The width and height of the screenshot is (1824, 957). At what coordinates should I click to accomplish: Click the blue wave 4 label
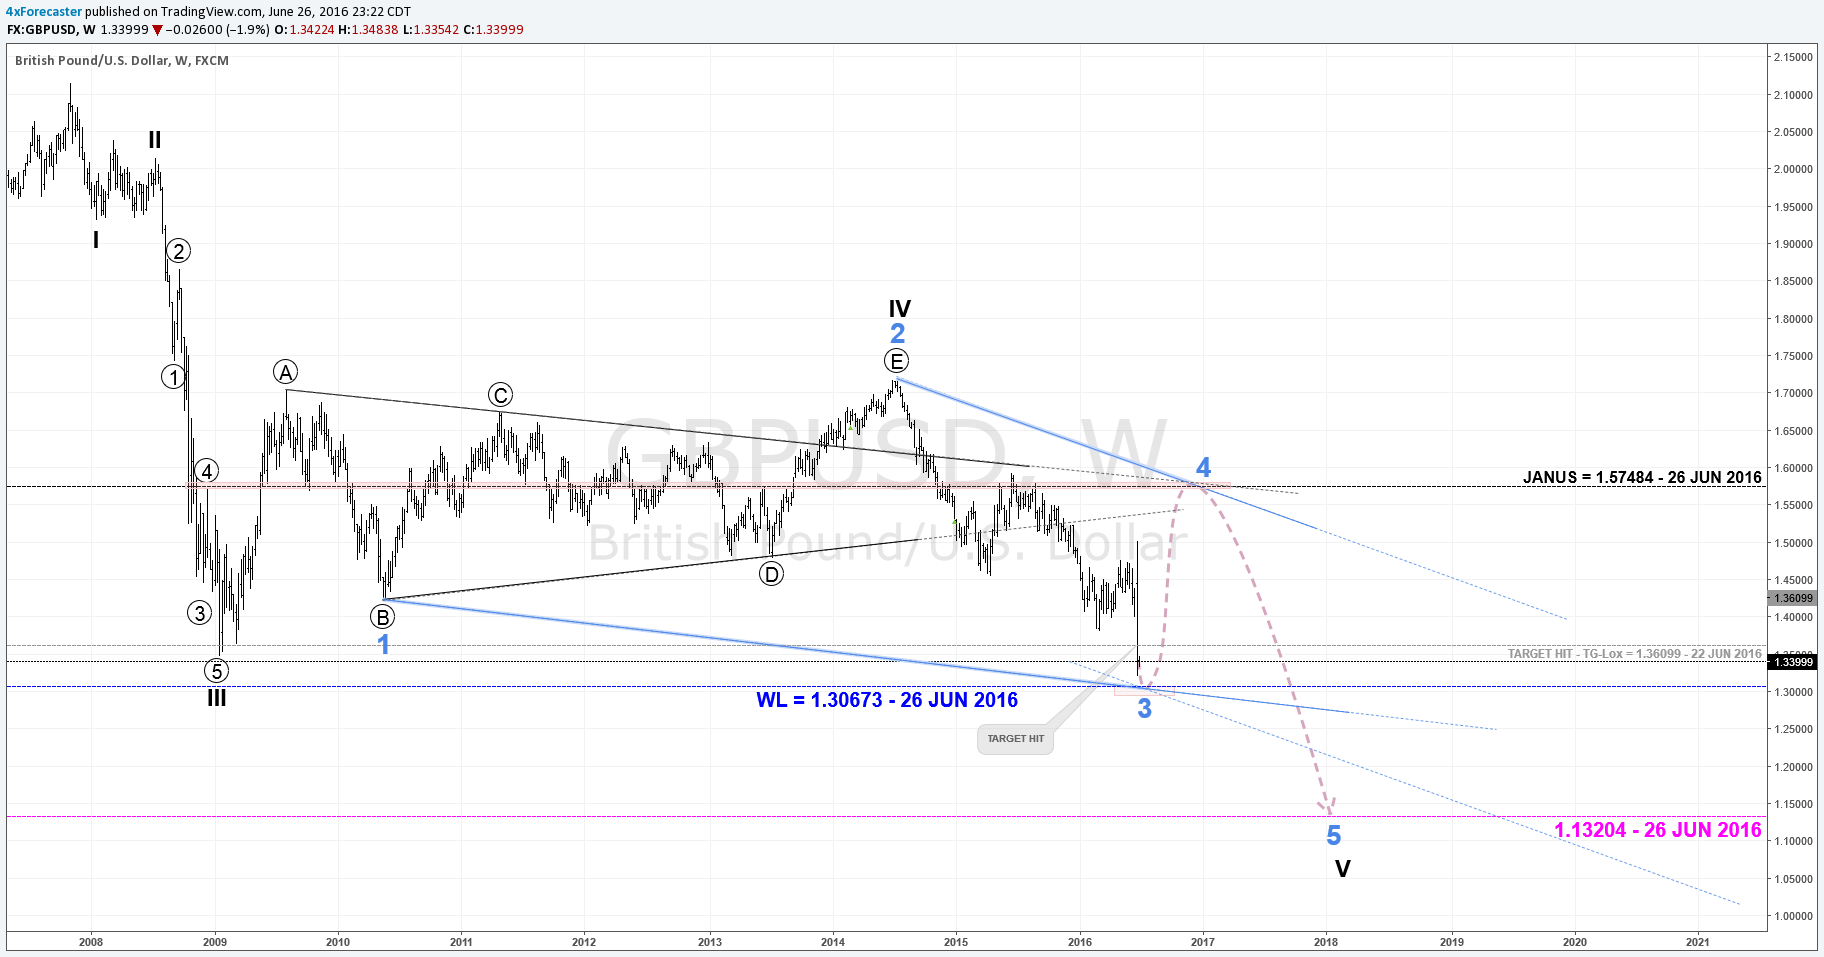coord(1204,467)
